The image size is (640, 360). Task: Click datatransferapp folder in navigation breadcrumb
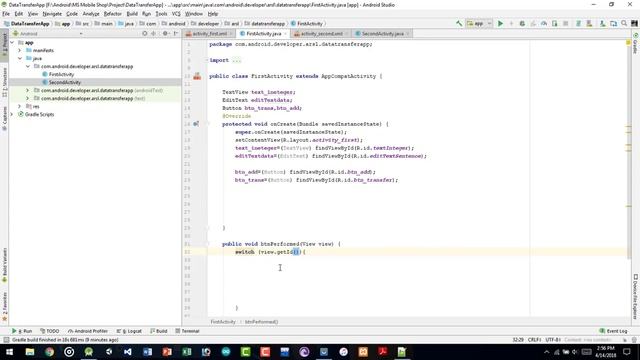264,24
